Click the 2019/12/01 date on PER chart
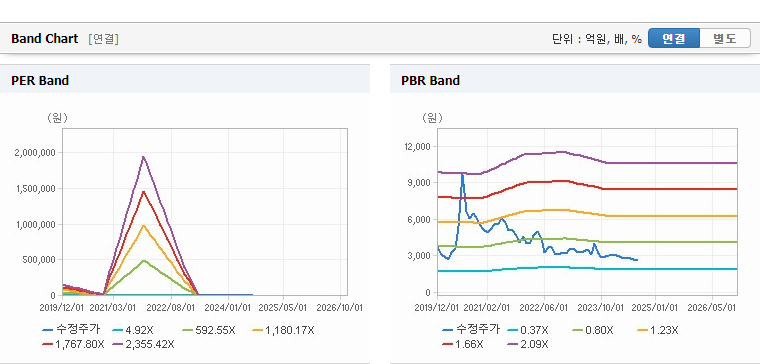Image resolution: width=760 pixels, height=364 pixels. click(x=62, y=307)
